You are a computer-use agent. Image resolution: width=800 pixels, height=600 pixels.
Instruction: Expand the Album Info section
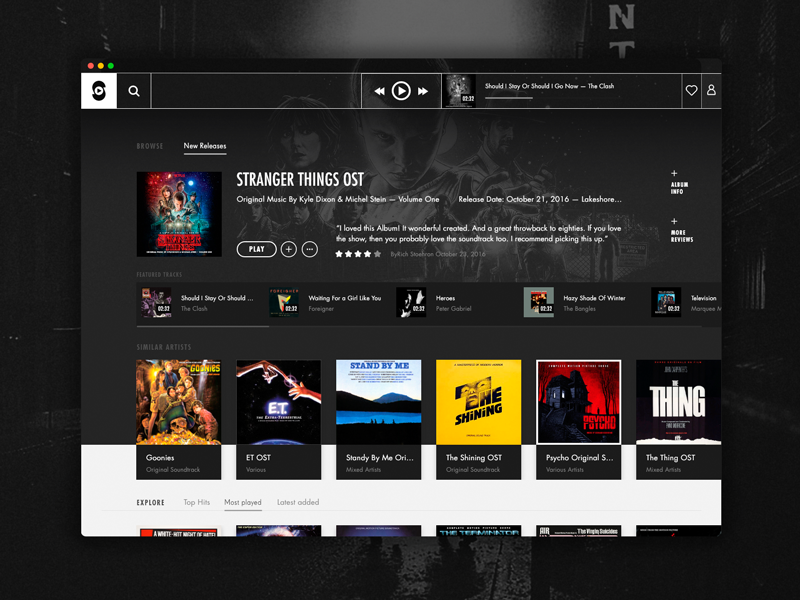(676, 180)
